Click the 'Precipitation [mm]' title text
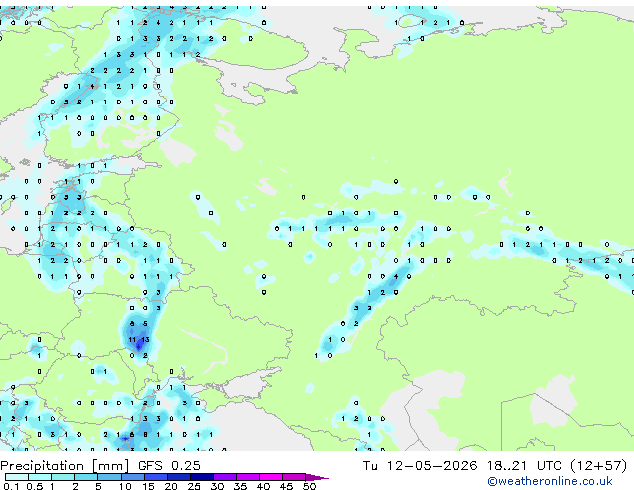The width and height of the screenshot is (634, 490). [64, 466]
